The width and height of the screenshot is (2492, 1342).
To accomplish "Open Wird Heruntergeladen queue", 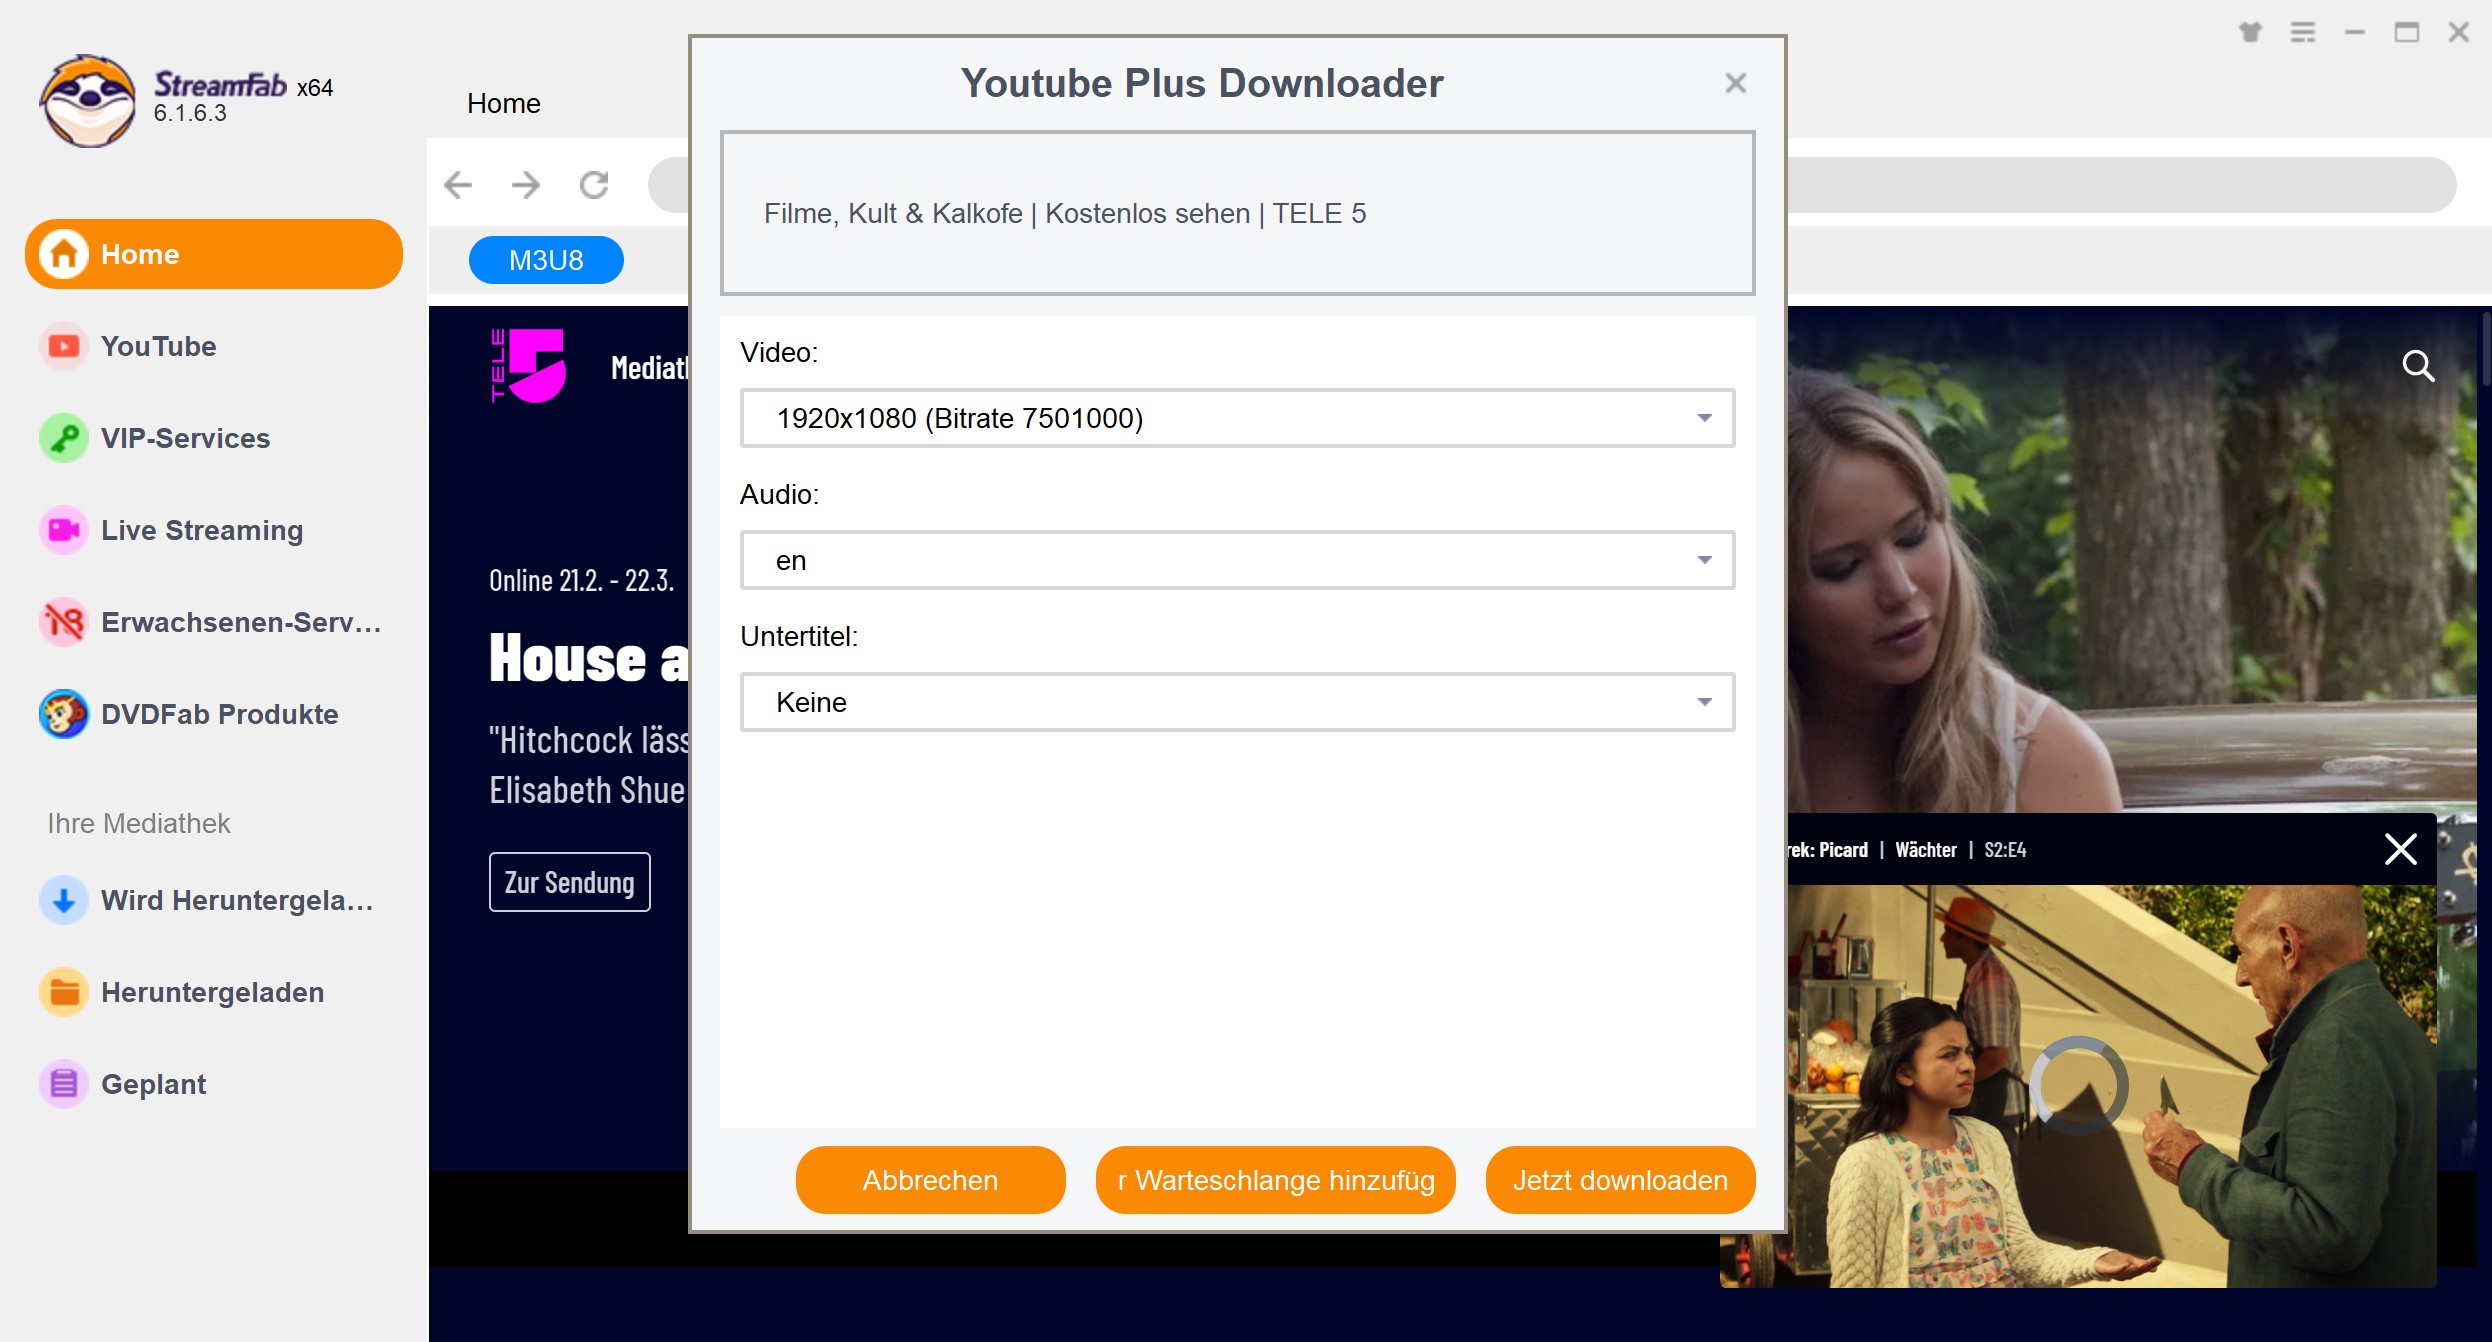I will tap(213, 899).
